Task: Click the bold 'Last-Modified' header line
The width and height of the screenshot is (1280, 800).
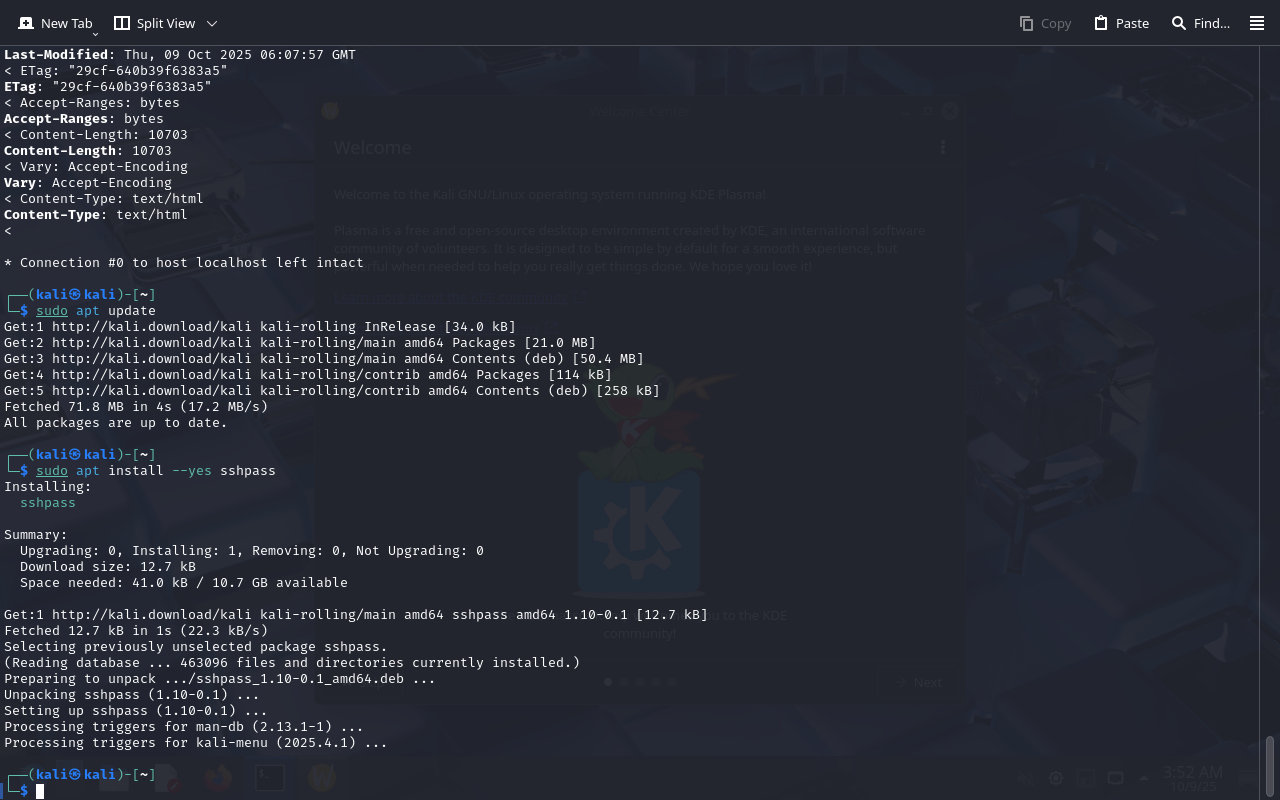Action: pyautogui.click(x=180, y=55)
